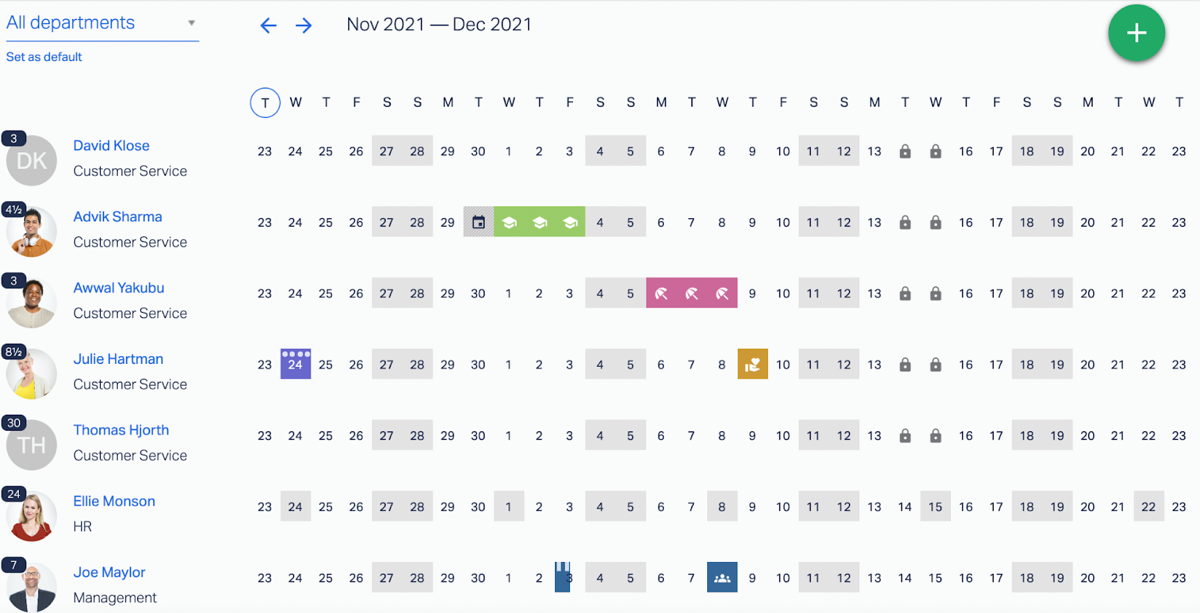
Task: Click the Set as default link
Action: [44, 57]
